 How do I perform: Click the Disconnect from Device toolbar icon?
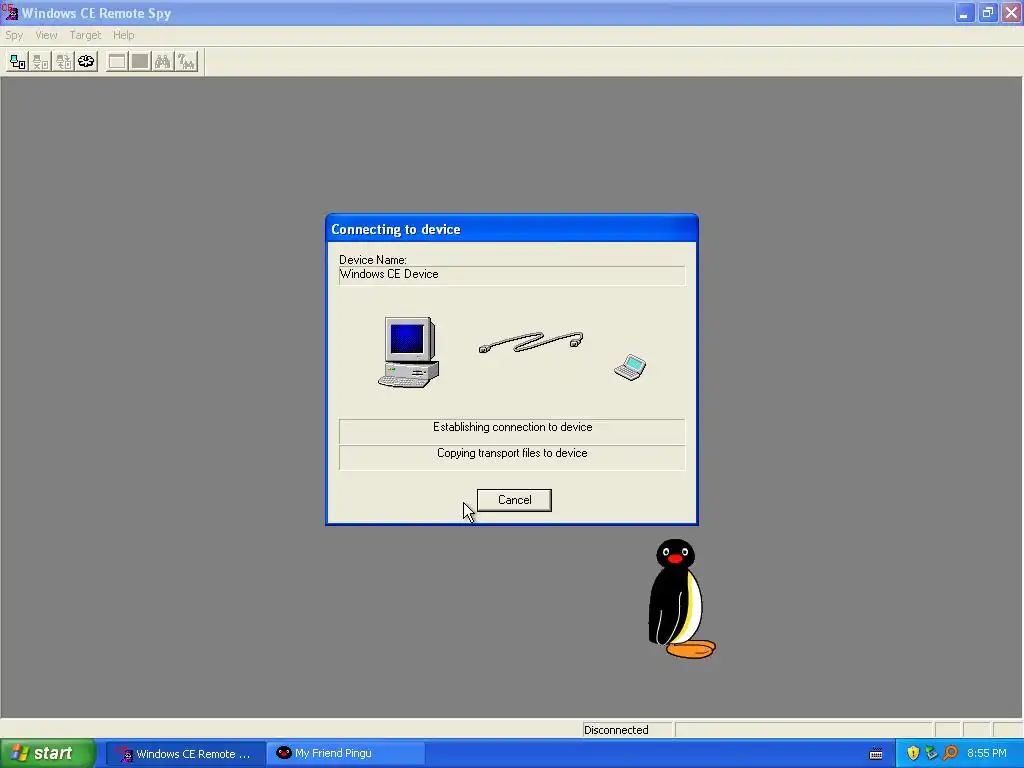[x=40, y=61]
